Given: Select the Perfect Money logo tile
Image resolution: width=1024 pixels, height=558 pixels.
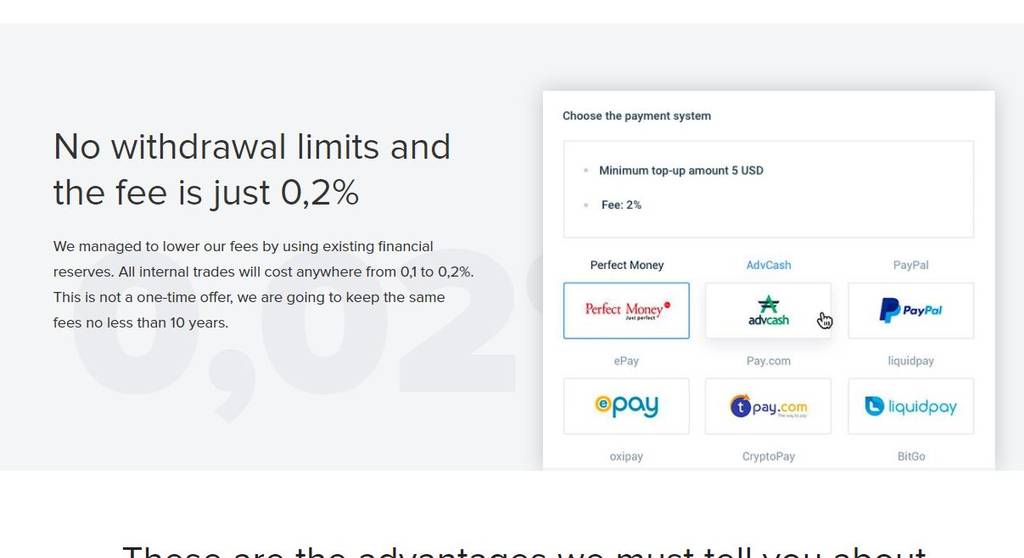Looking at the screenshot, I should click(626, 310).
